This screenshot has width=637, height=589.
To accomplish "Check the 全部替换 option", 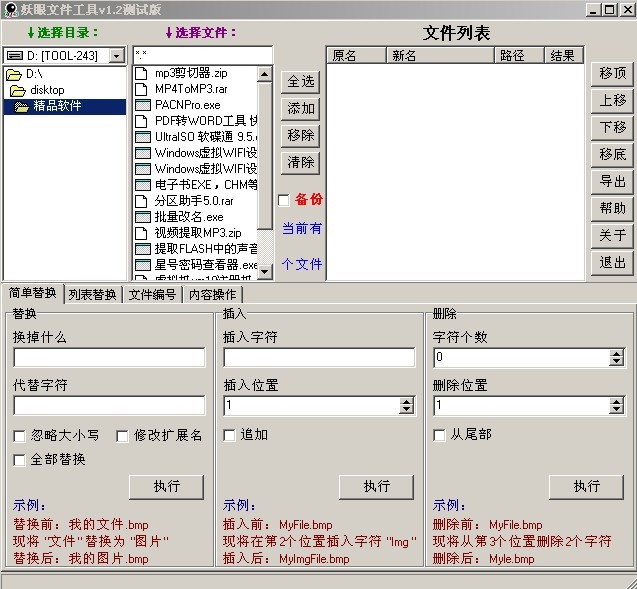I will pos(20,460).
